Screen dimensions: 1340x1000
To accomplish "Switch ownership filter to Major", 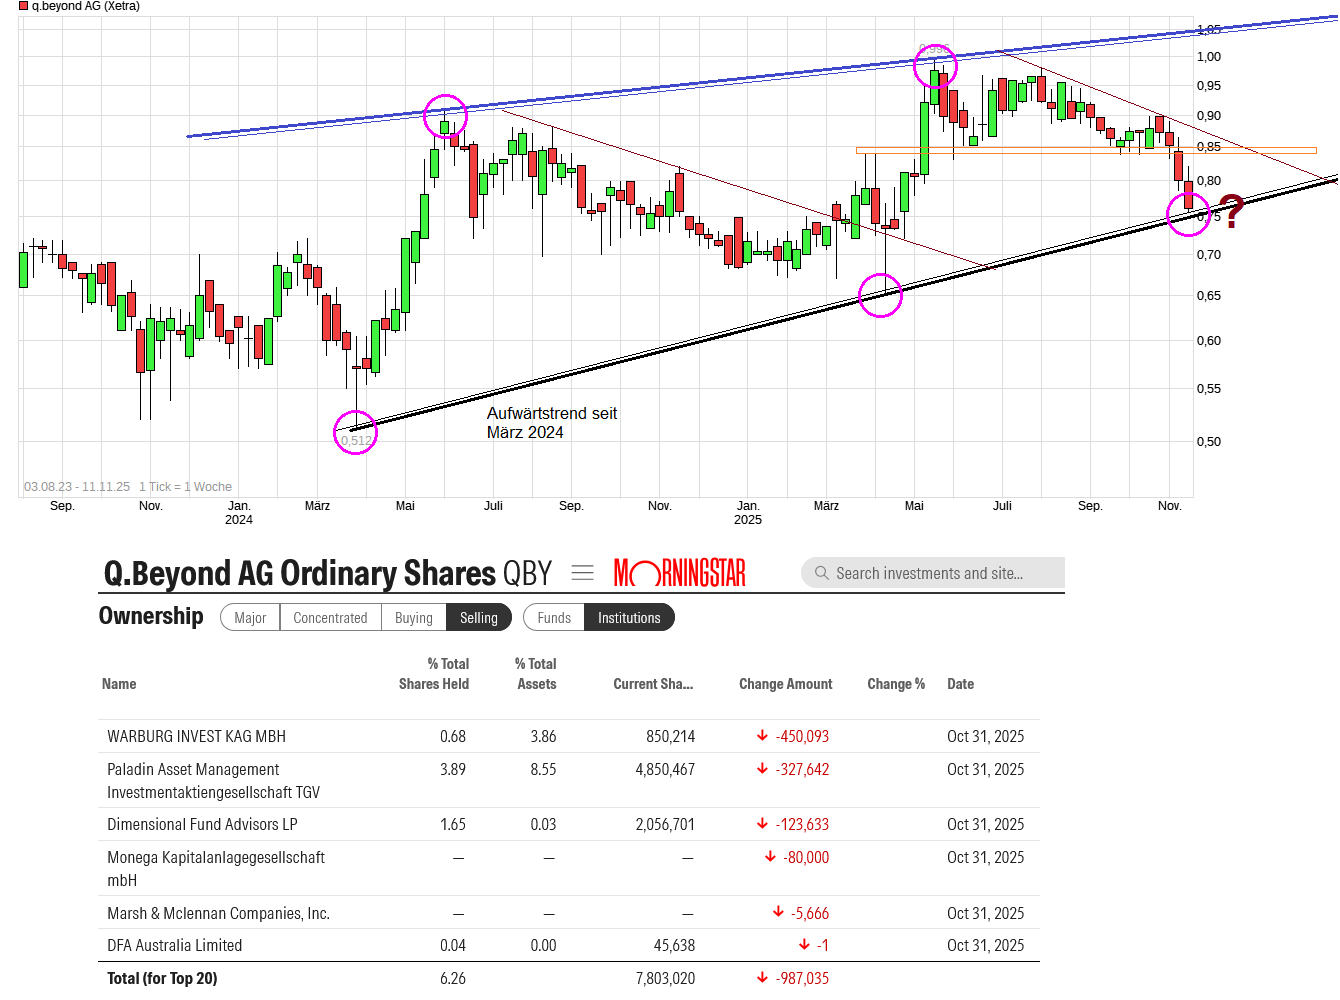I will pos(250,618).
